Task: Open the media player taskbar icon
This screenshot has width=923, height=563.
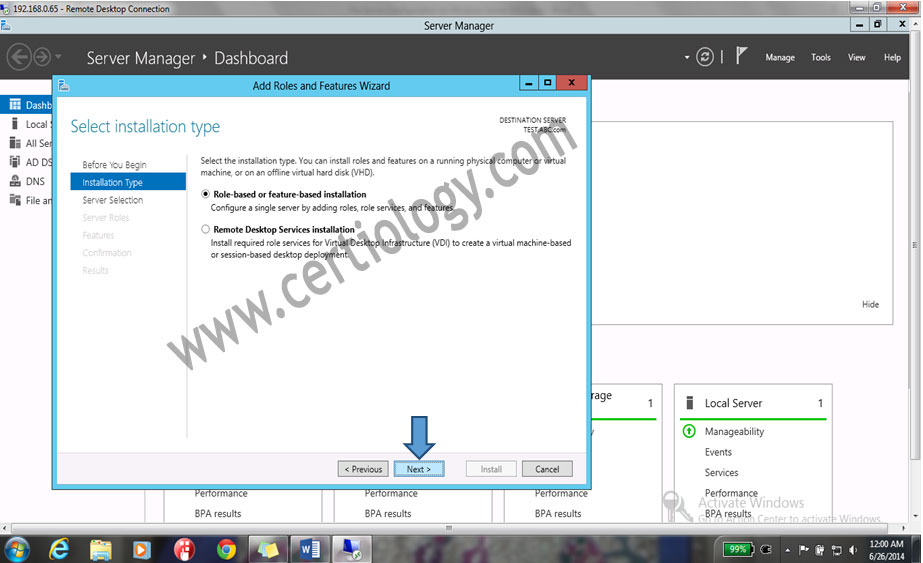Action: tap(141, 550)
